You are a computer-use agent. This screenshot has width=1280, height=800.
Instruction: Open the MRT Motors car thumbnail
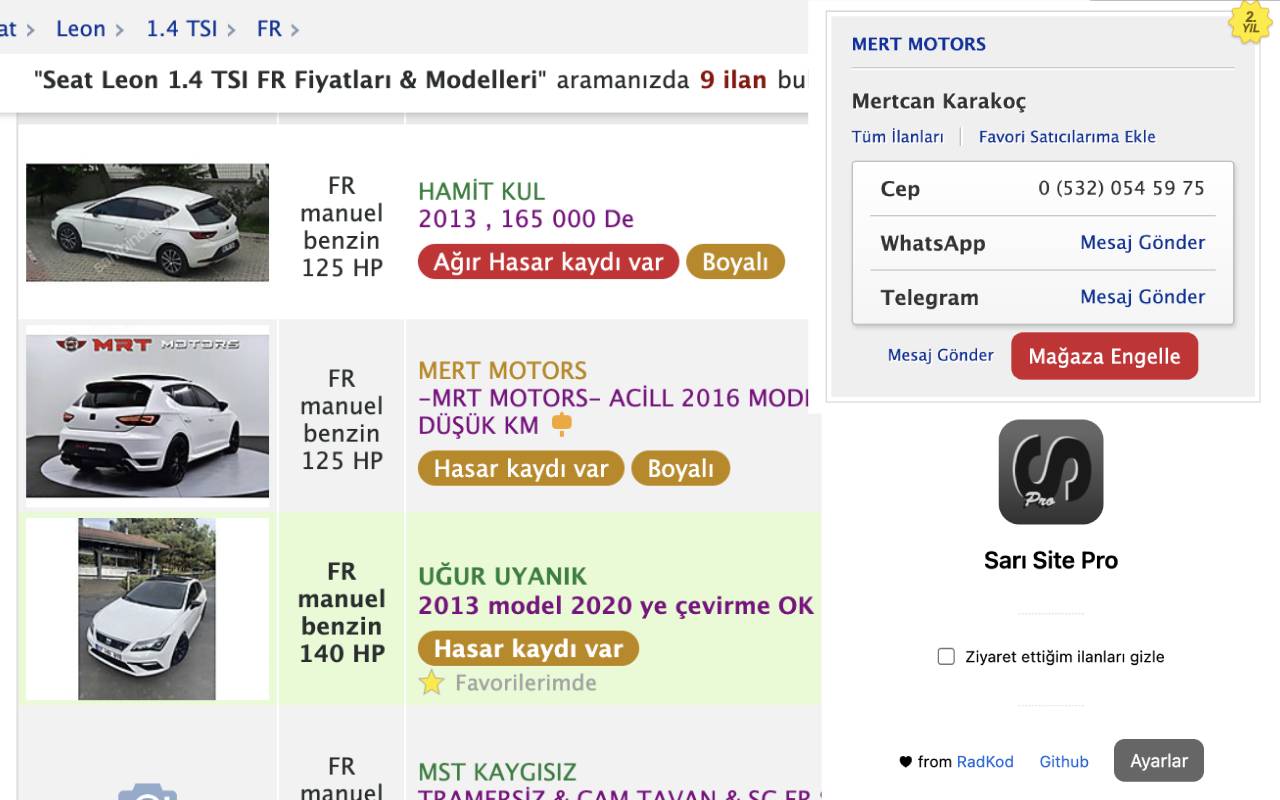click(147, 416)
